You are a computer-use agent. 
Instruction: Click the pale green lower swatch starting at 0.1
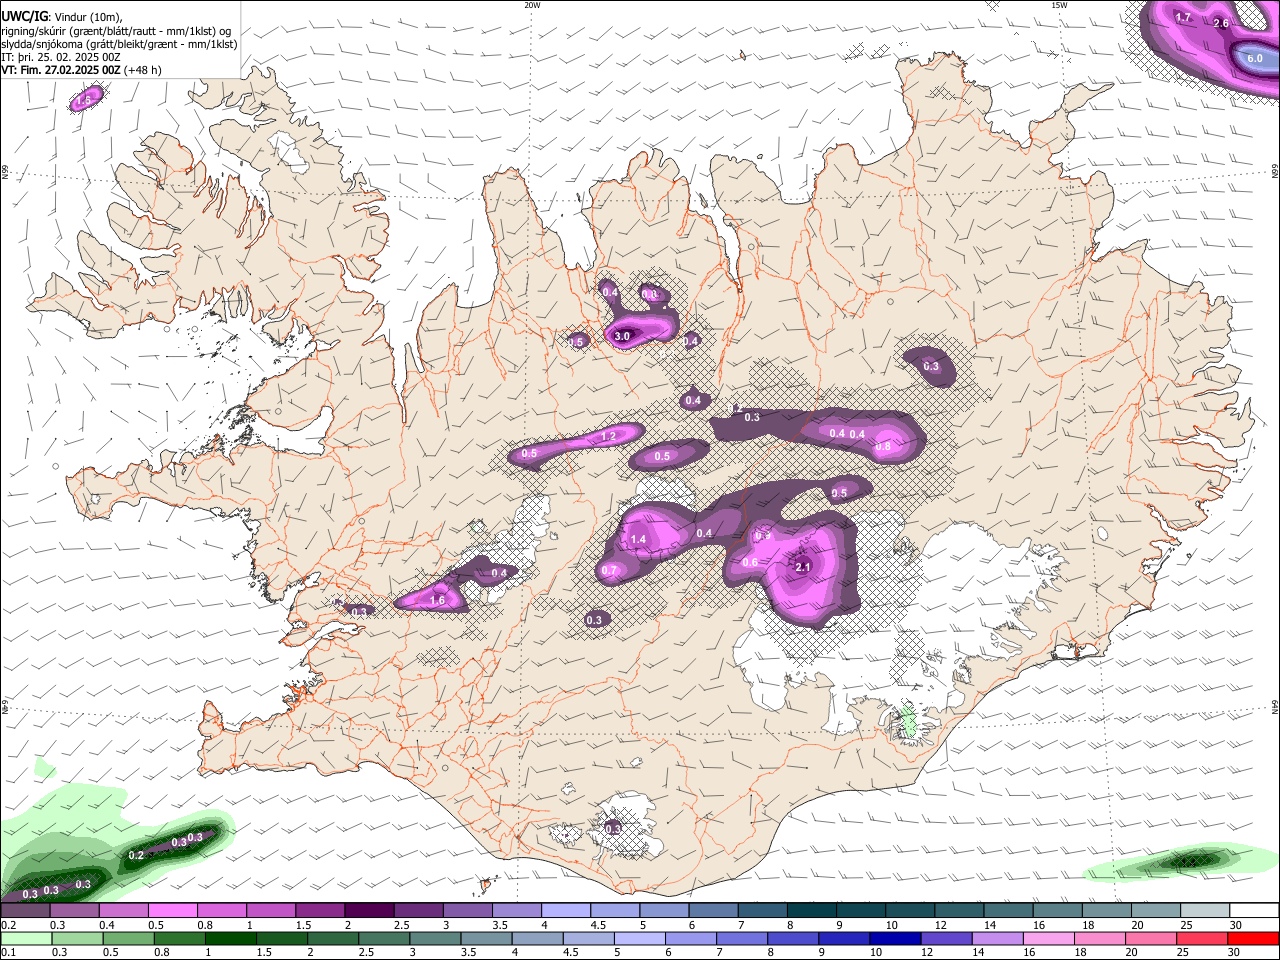tap(26, 938)
